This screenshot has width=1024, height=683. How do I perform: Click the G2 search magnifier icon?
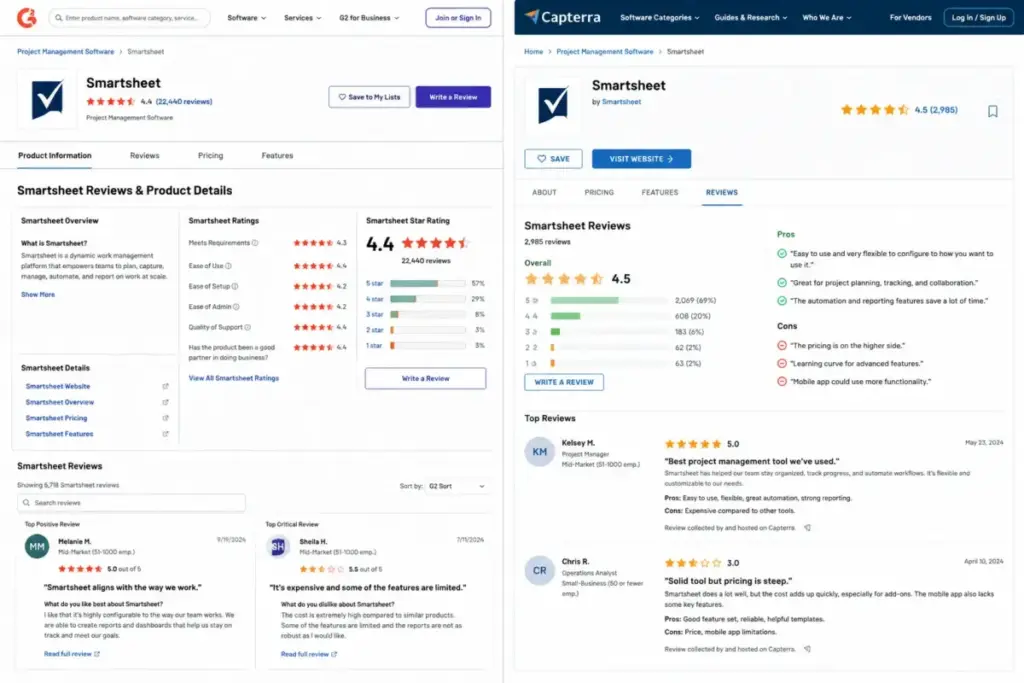[59, 18]
